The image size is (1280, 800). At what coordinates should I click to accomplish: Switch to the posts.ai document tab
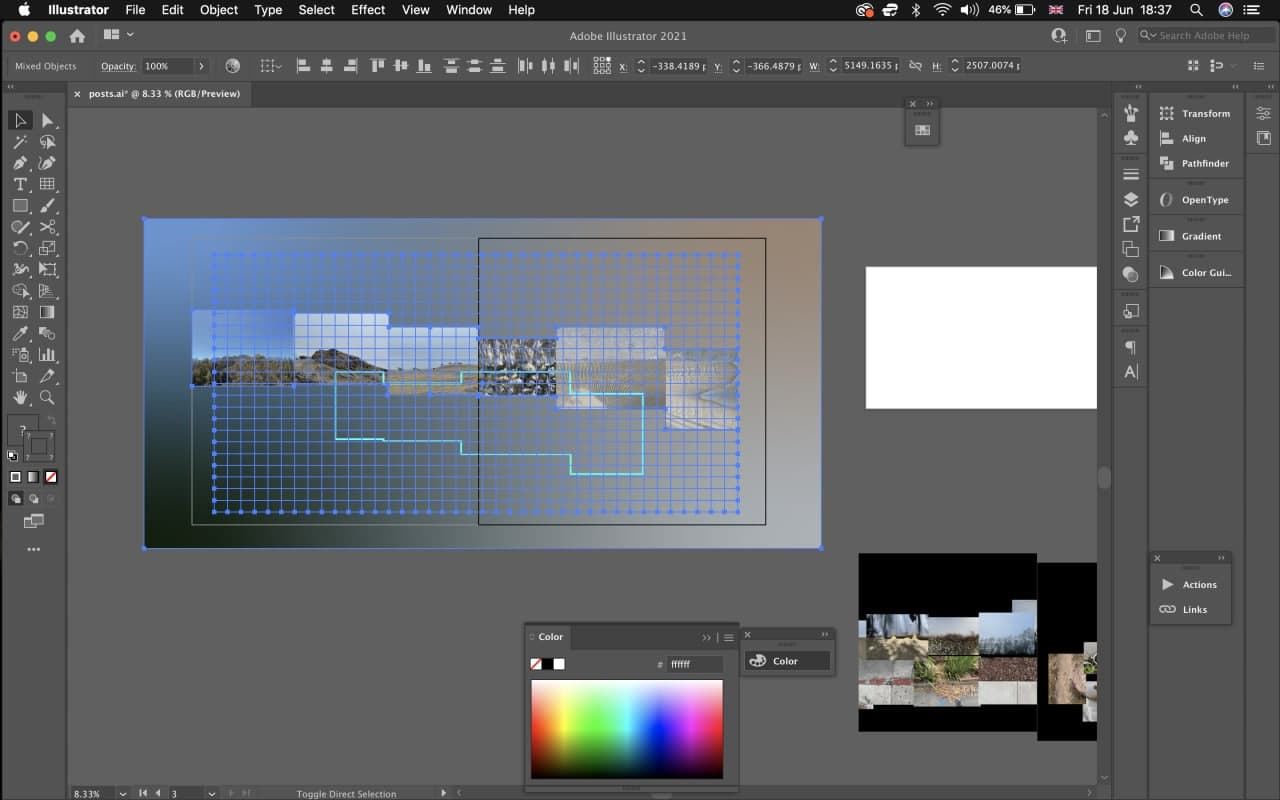tap(164, 93)
